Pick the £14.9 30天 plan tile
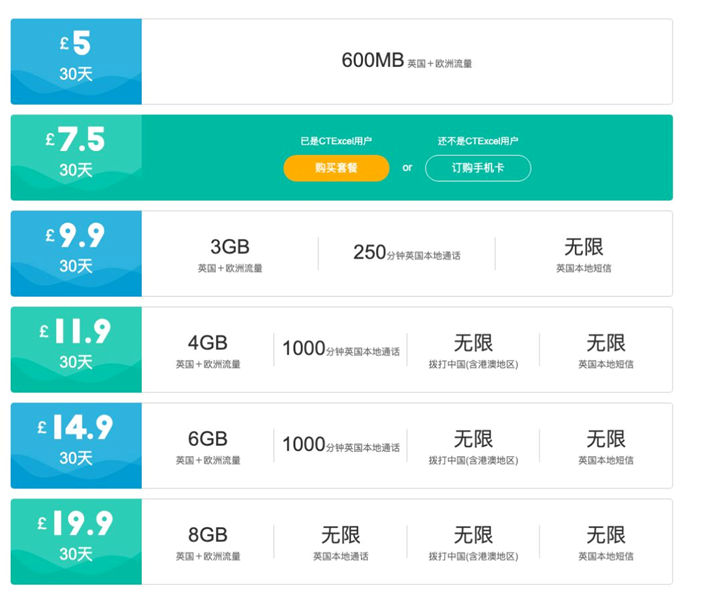The width and height of the screenshot is (722, 598). point(76,445)
